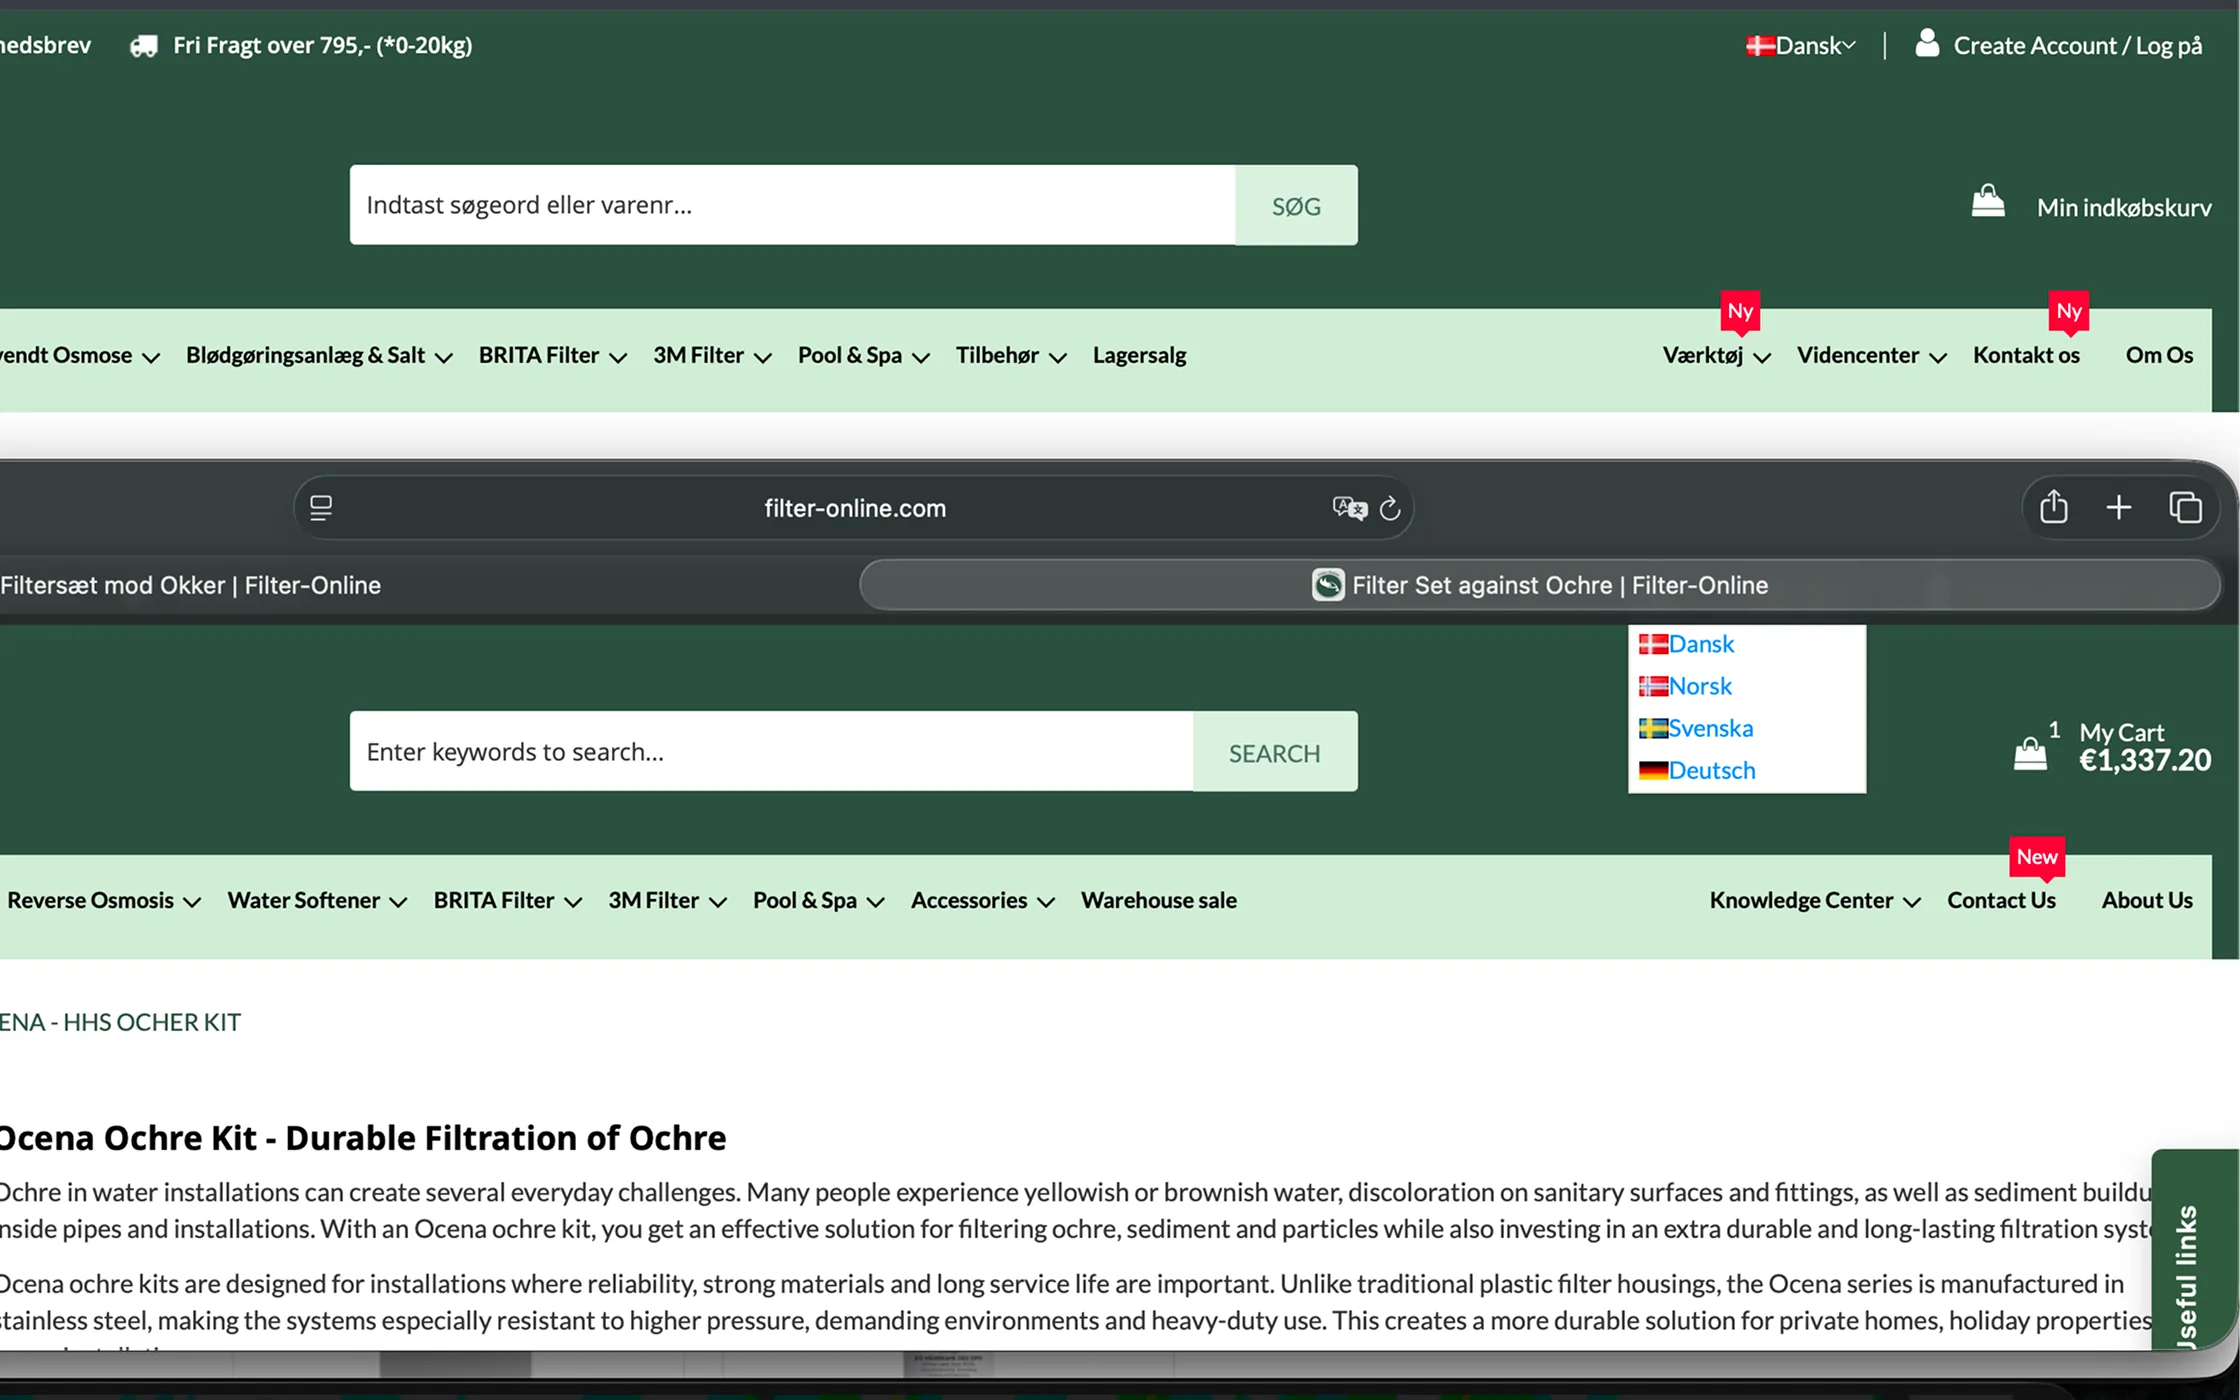Viewport: 2240px width, 1400px height.
Task: Open the About Us link
Action: [x=2147, y=900]
